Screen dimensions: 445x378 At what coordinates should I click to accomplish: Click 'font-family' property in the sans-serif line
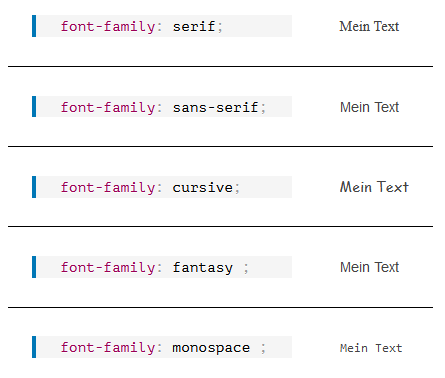[108, 107]
